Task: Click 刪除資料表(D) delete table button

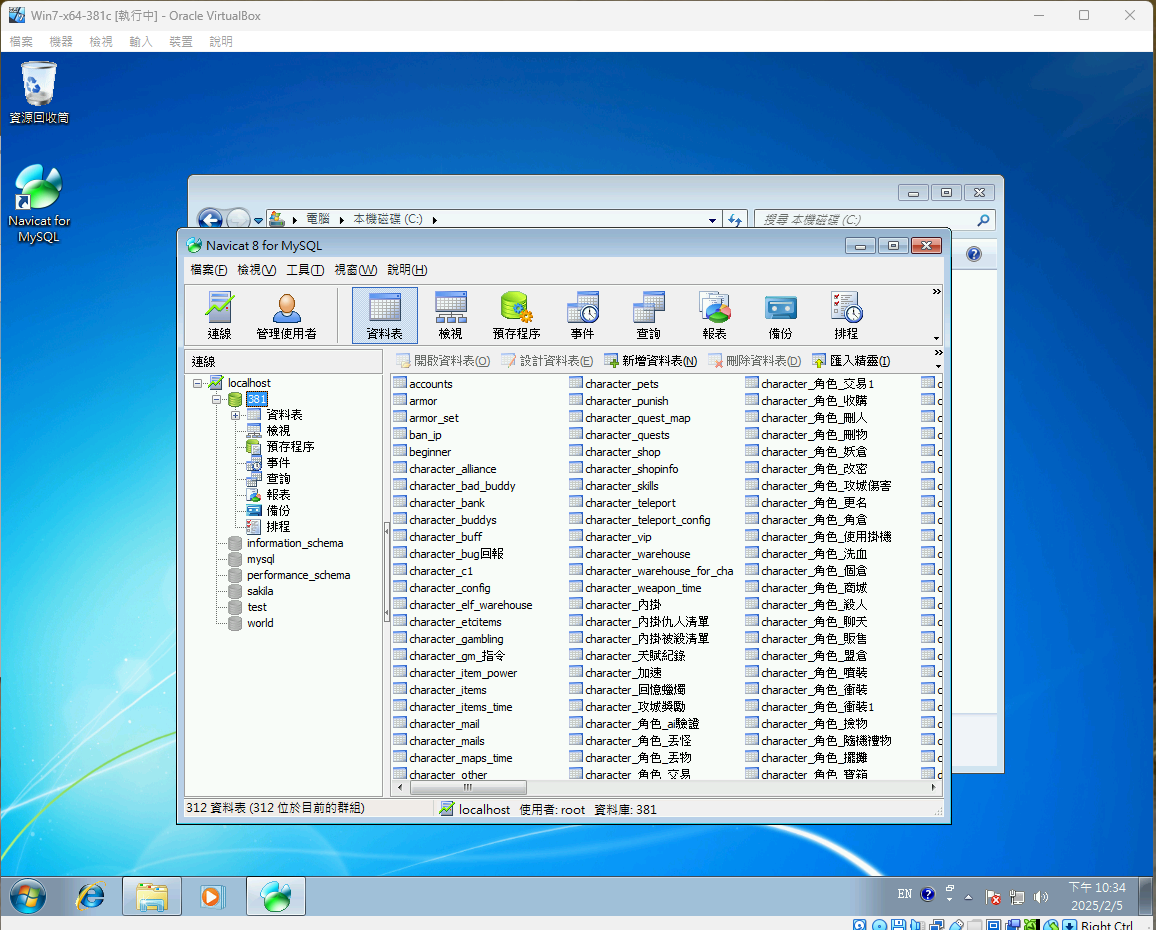Action: click(x=754, y=361)
